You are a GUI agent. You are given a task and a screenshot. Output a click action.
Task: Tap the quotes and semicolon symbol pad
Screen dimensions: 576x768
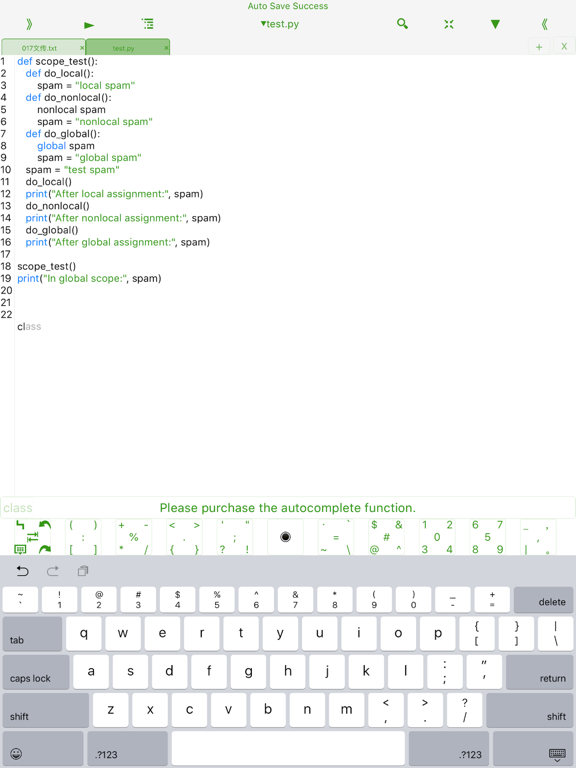click(x=235, y=537)
